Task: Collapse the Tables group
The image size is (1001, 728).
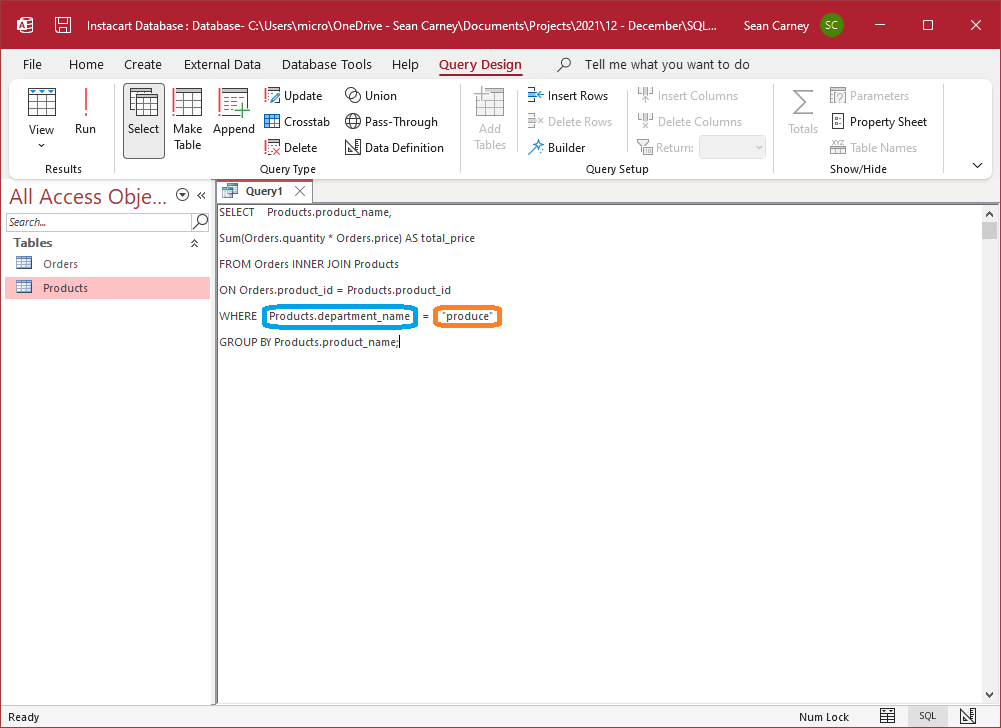Action: [194, 243]
